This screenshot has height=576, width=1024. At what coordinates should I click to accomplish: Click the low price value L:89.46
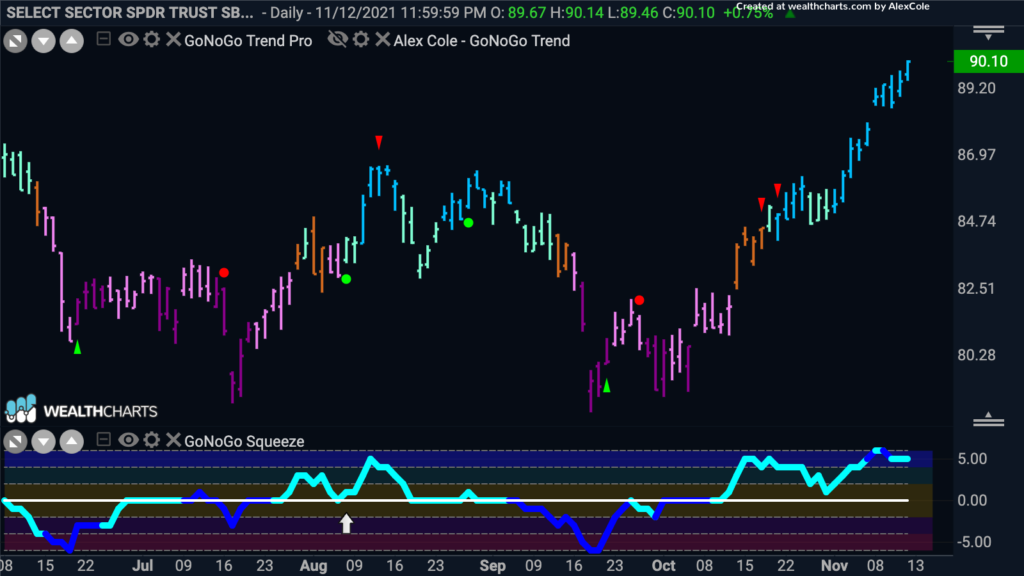point(632,12)
